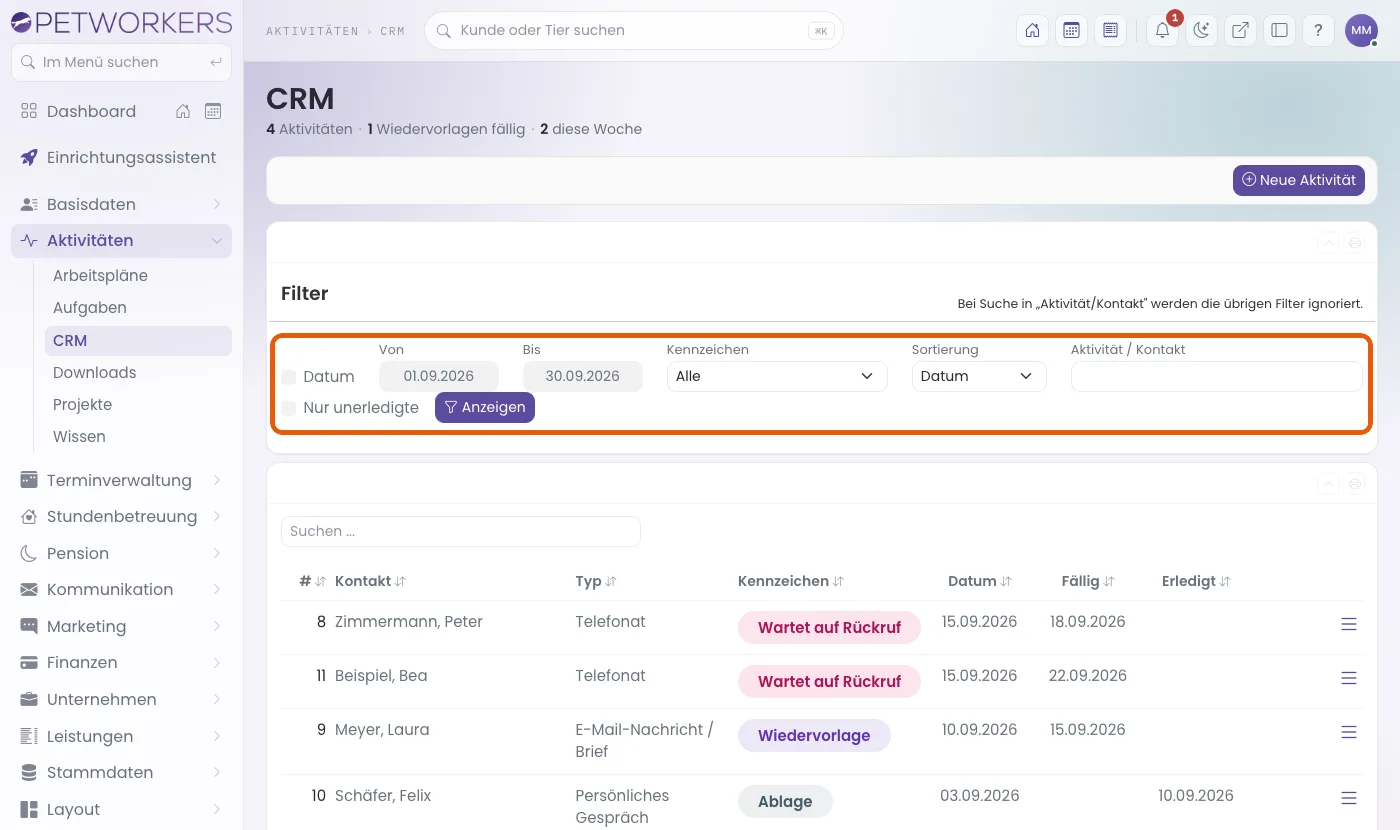
Task: Open help via the question mark icon
Action: pyautogui.click(x=1318, y=30)
